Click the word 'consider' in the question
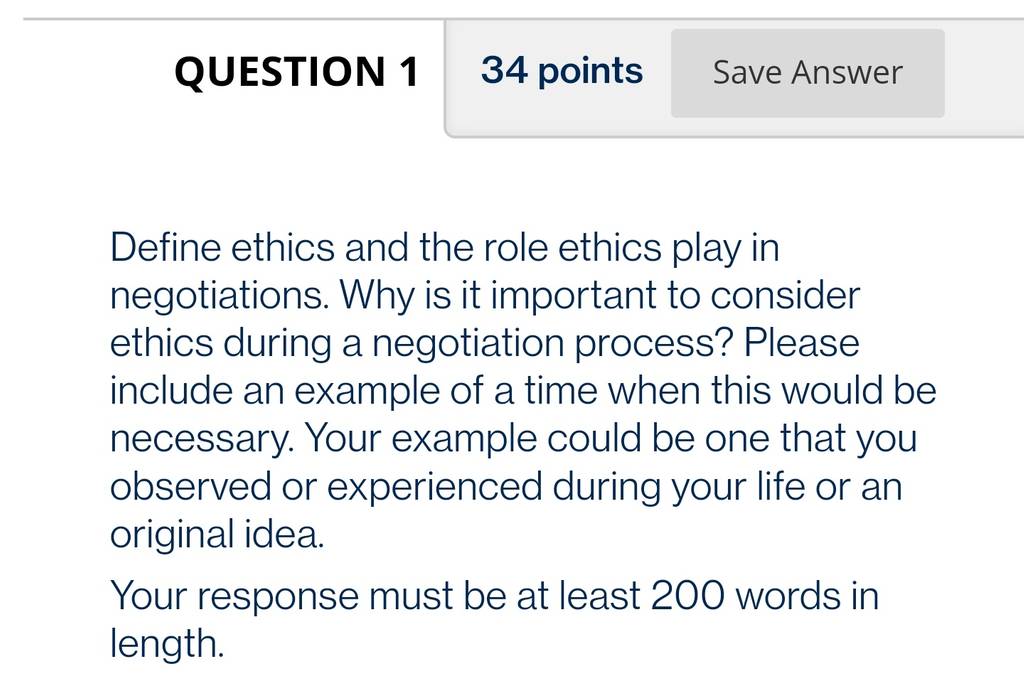This screenshot has height=688, width=1024. coord(785,296)
